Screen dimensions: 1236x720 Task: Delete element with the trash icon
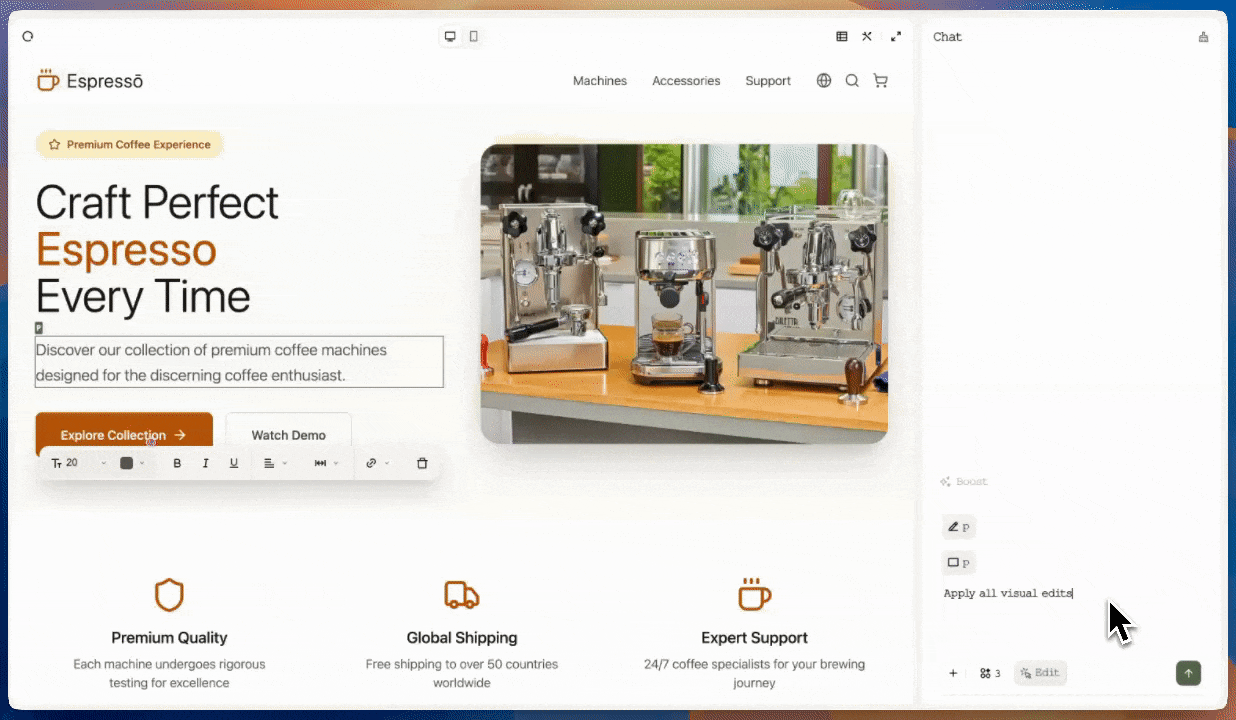[422, 463]
